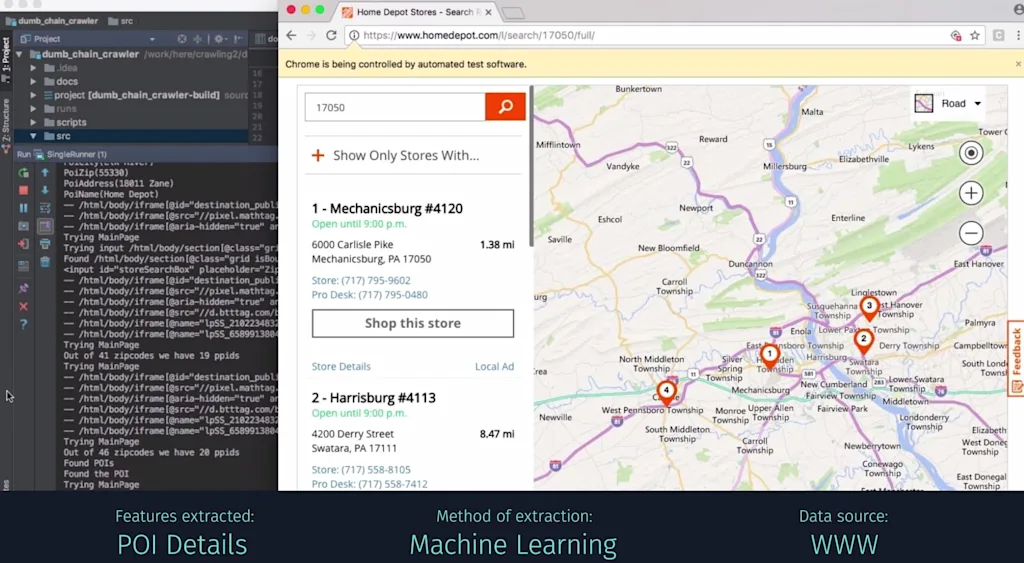Image resolution: width=1024 pixels, height=563 pixels.
Task: Expand the scripts folder
Action: (33, 123)
